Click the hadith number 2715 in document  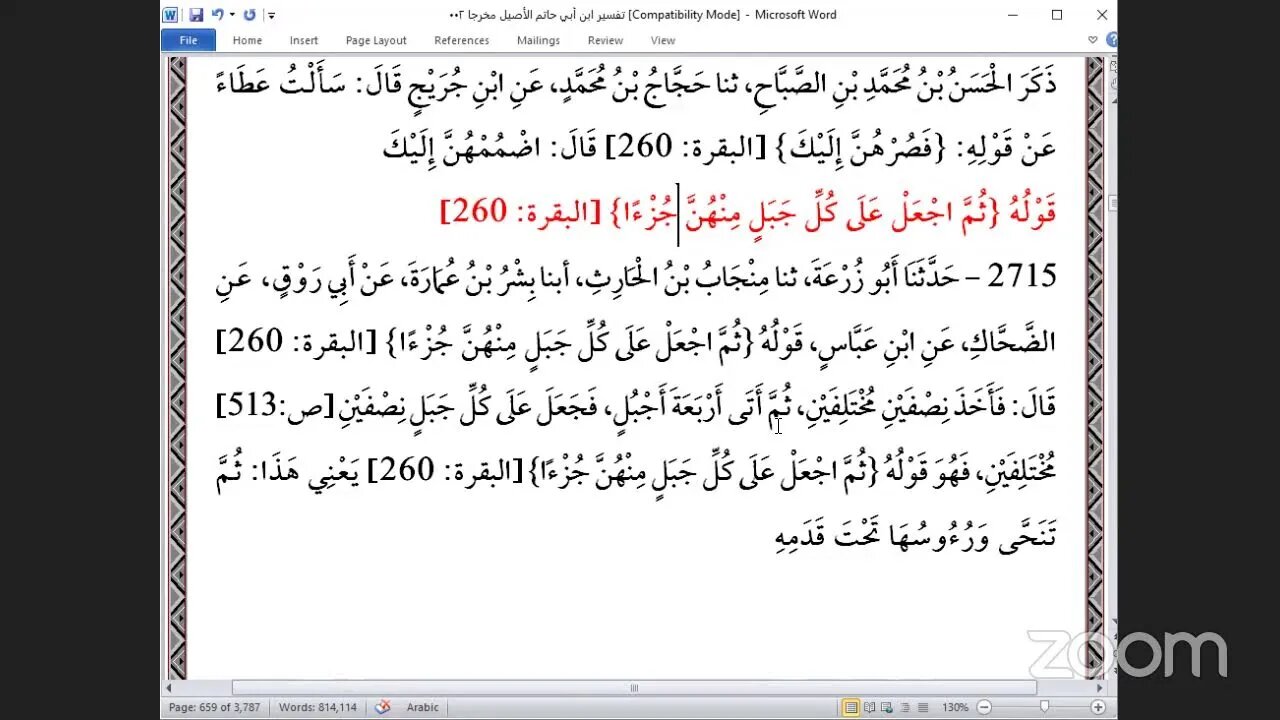1021,275
